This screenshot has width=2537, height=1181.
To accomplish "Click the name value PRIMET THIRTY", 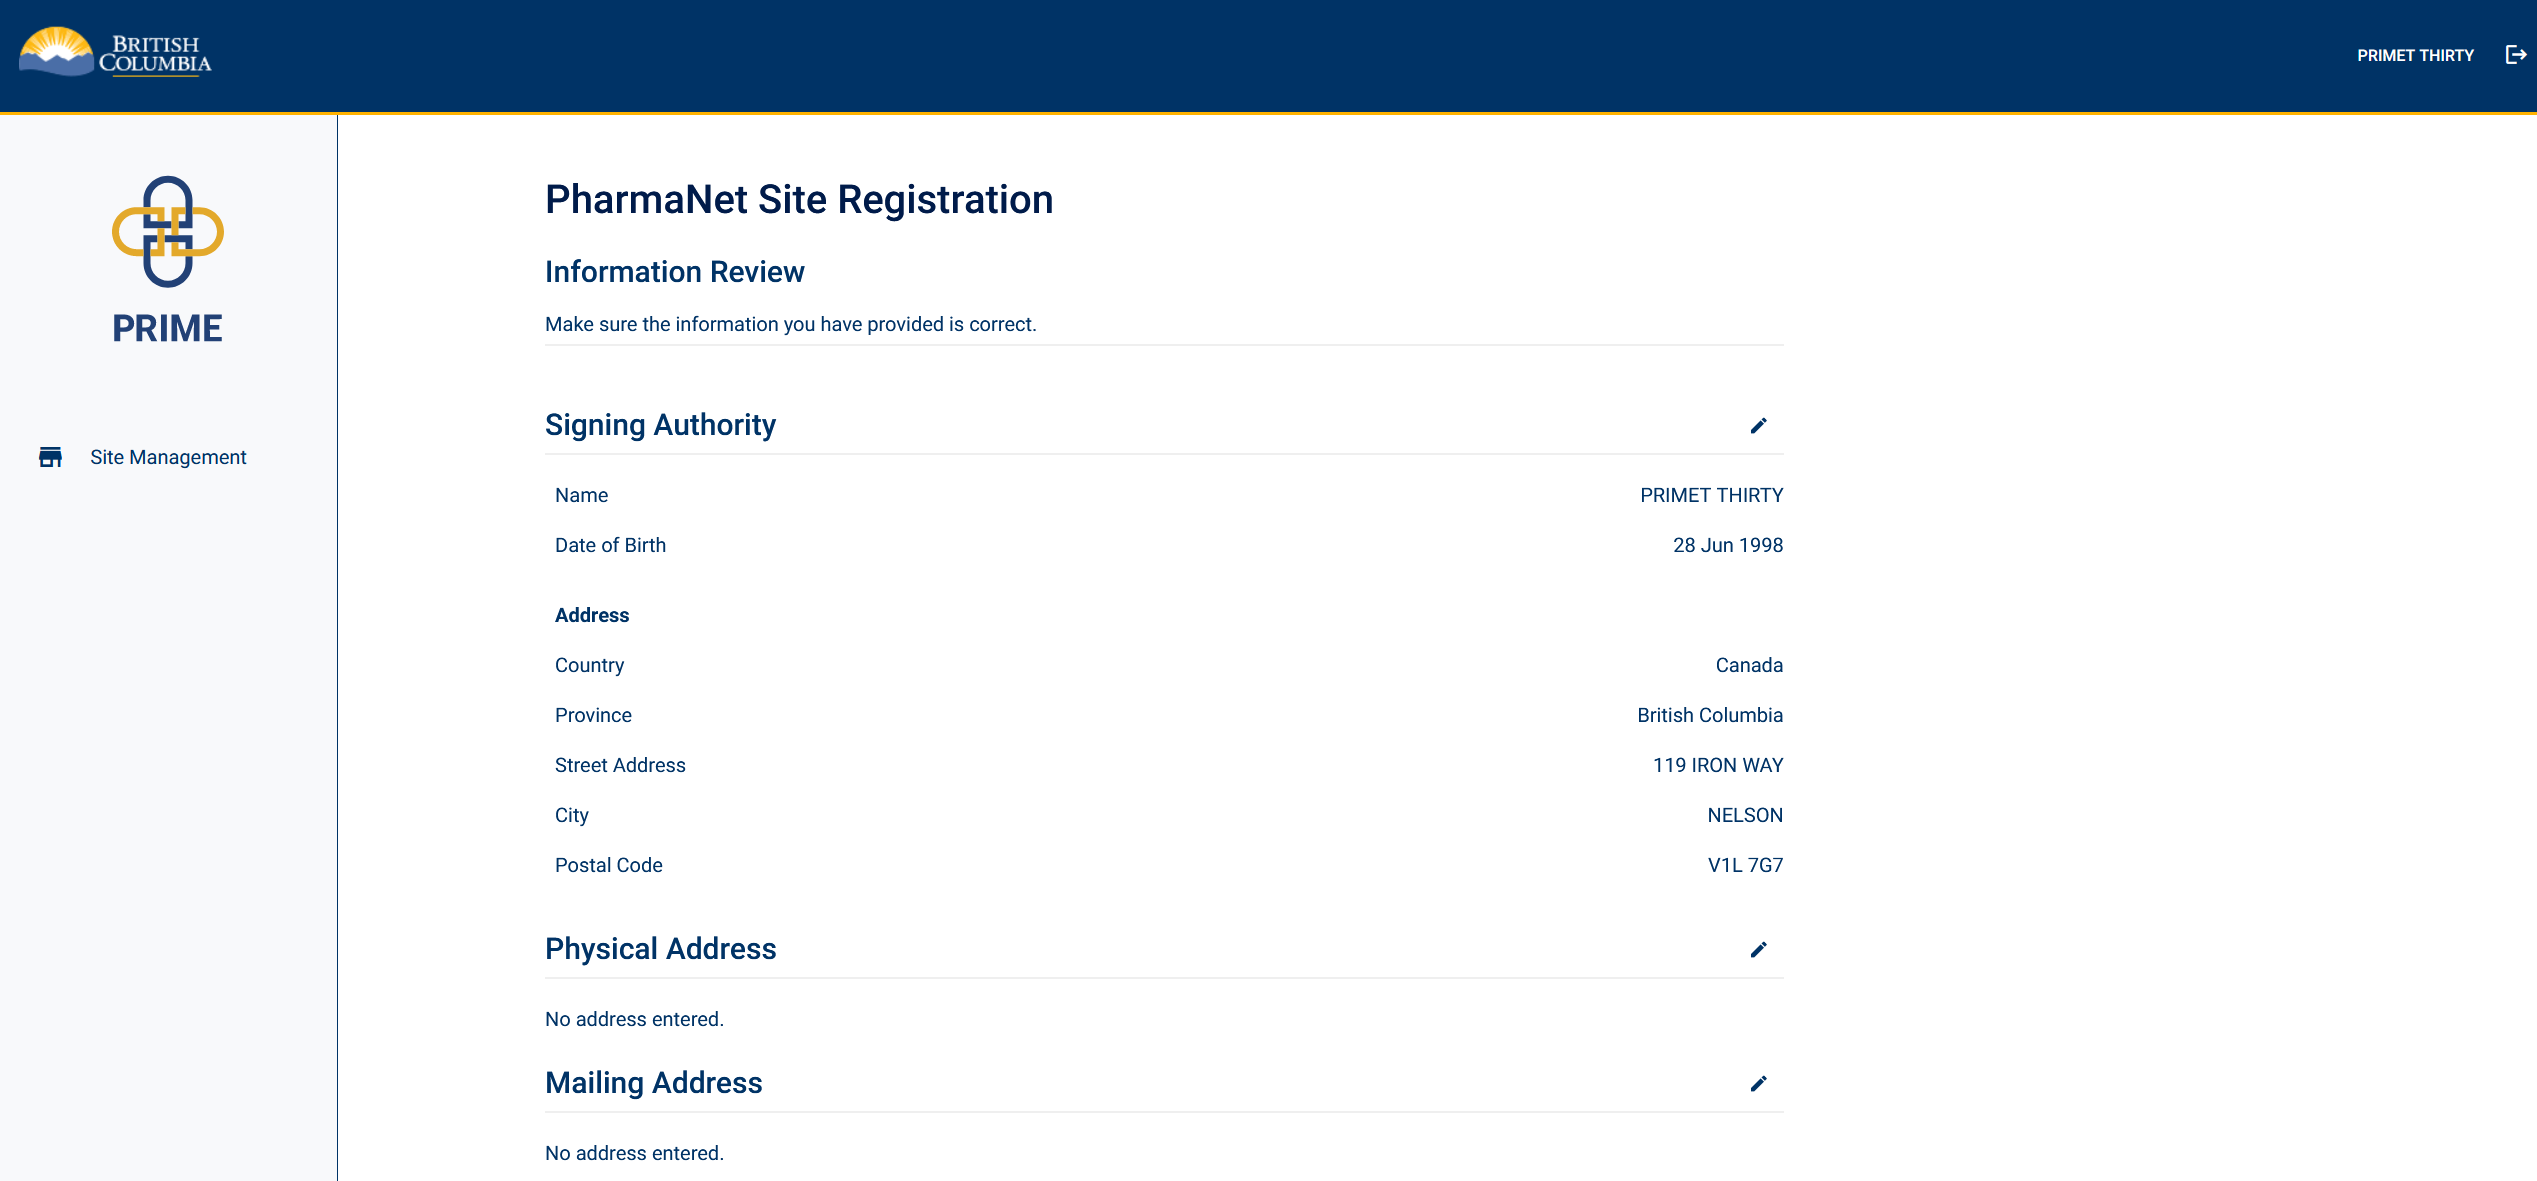I will tap(1711, 494).
